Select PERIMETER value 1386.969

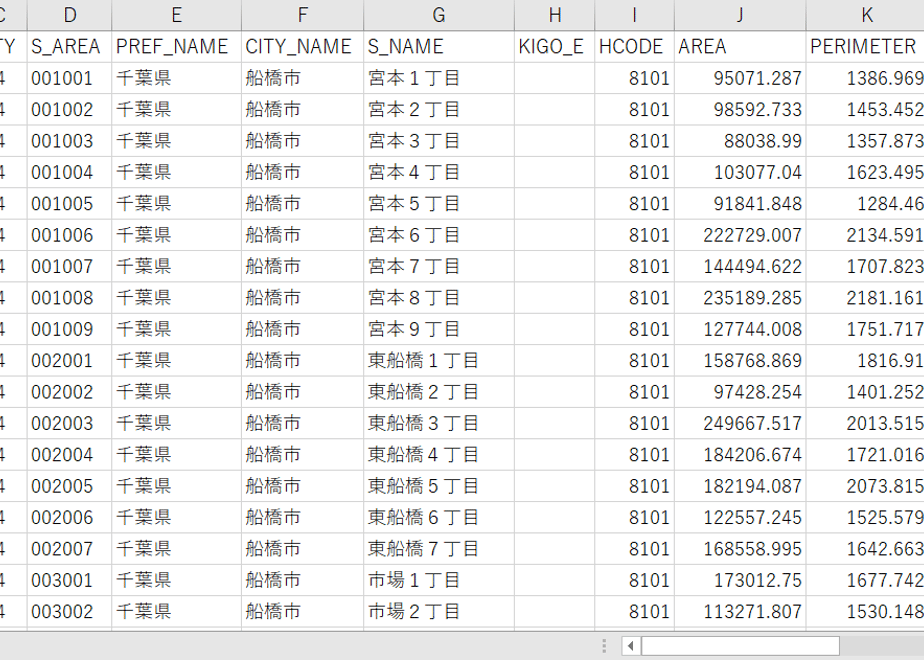tap(865, 78)
